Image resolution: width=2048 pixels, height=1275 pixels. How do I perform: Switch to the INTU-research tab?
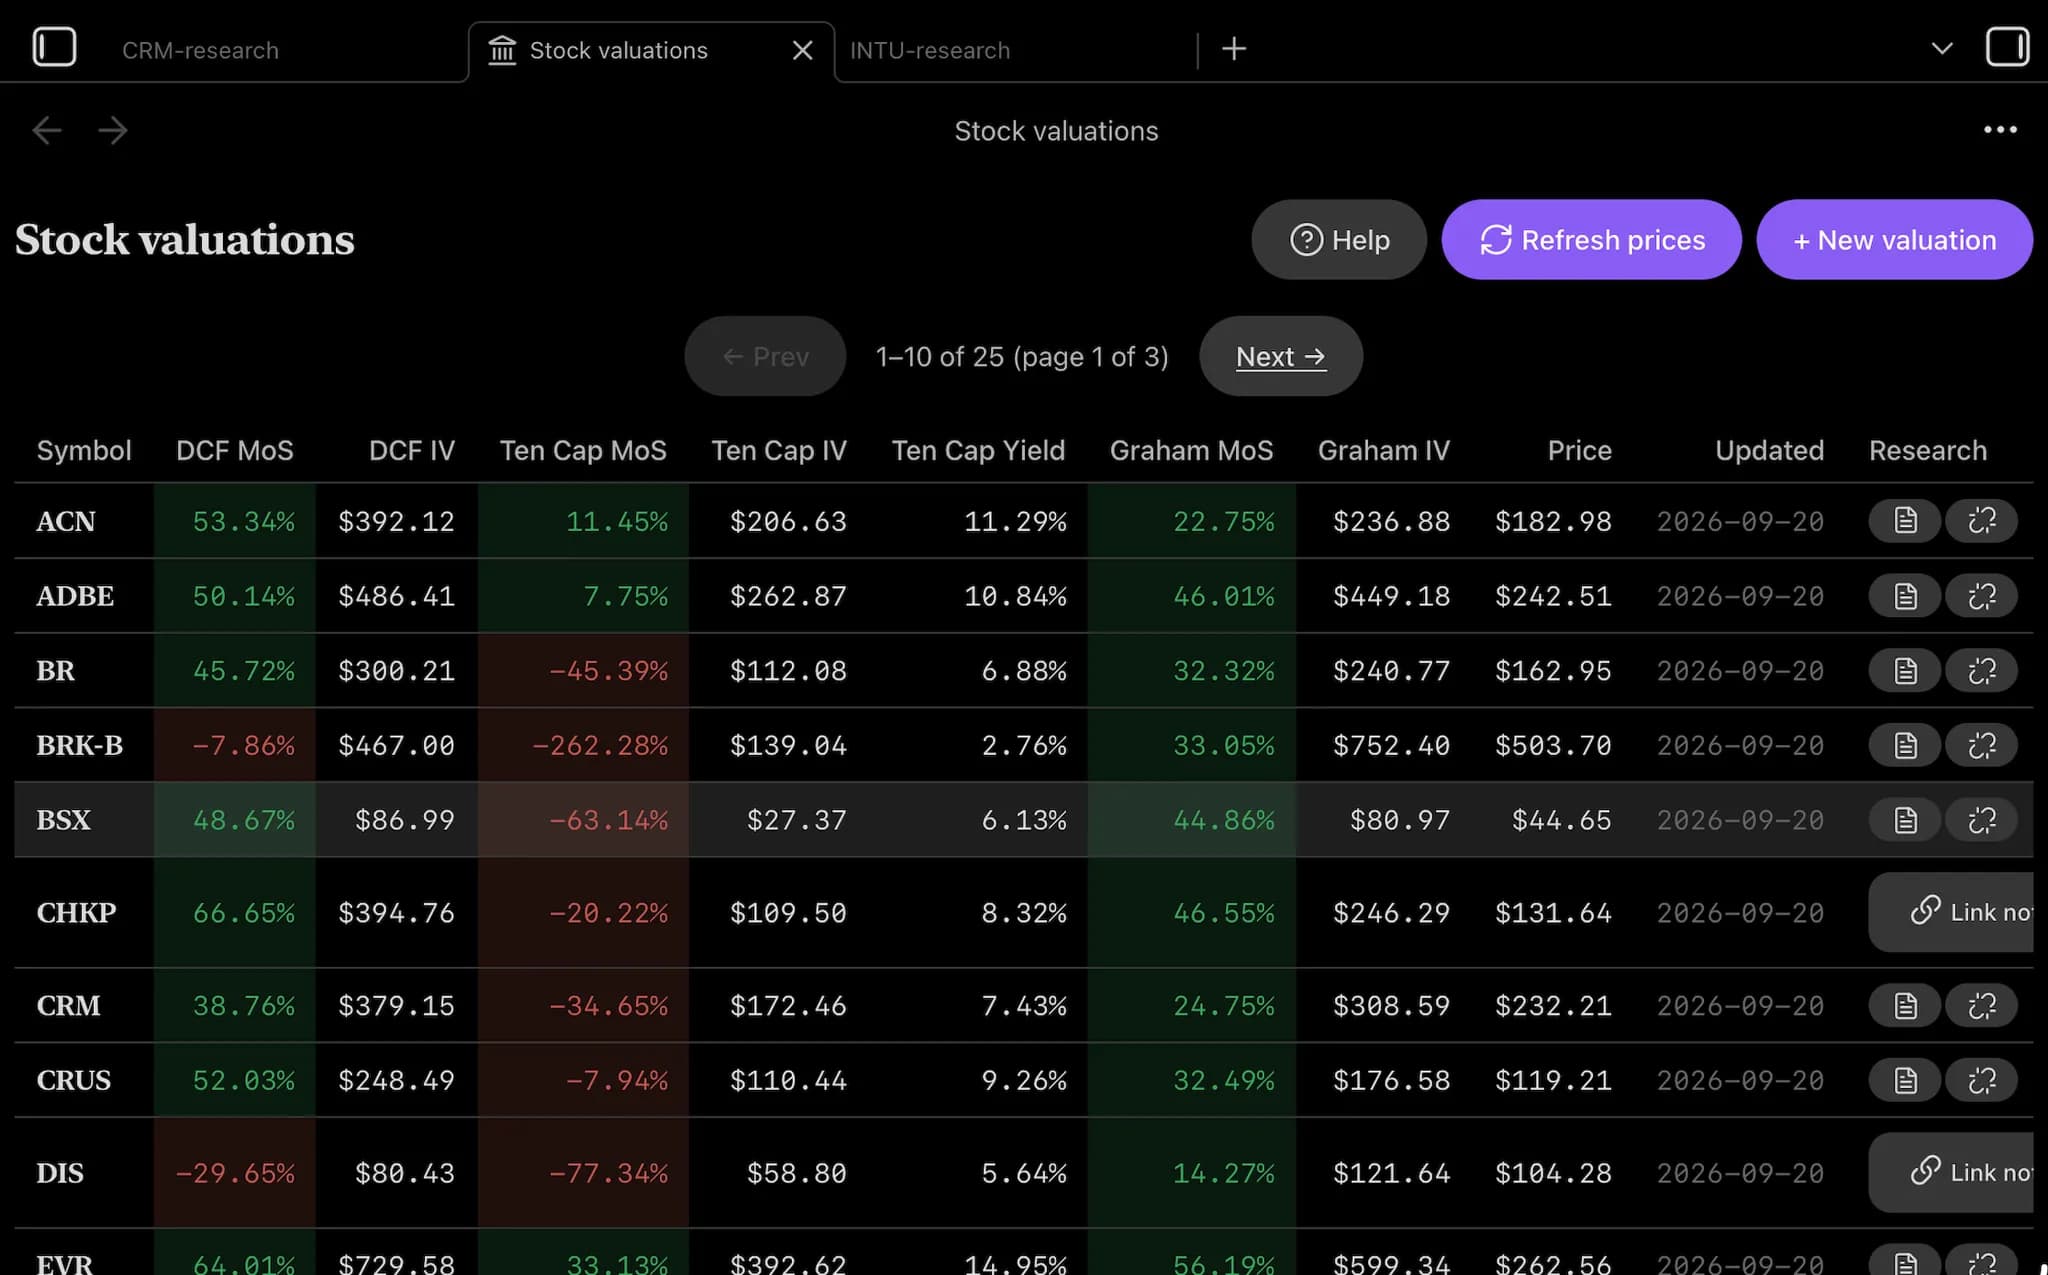930,50
